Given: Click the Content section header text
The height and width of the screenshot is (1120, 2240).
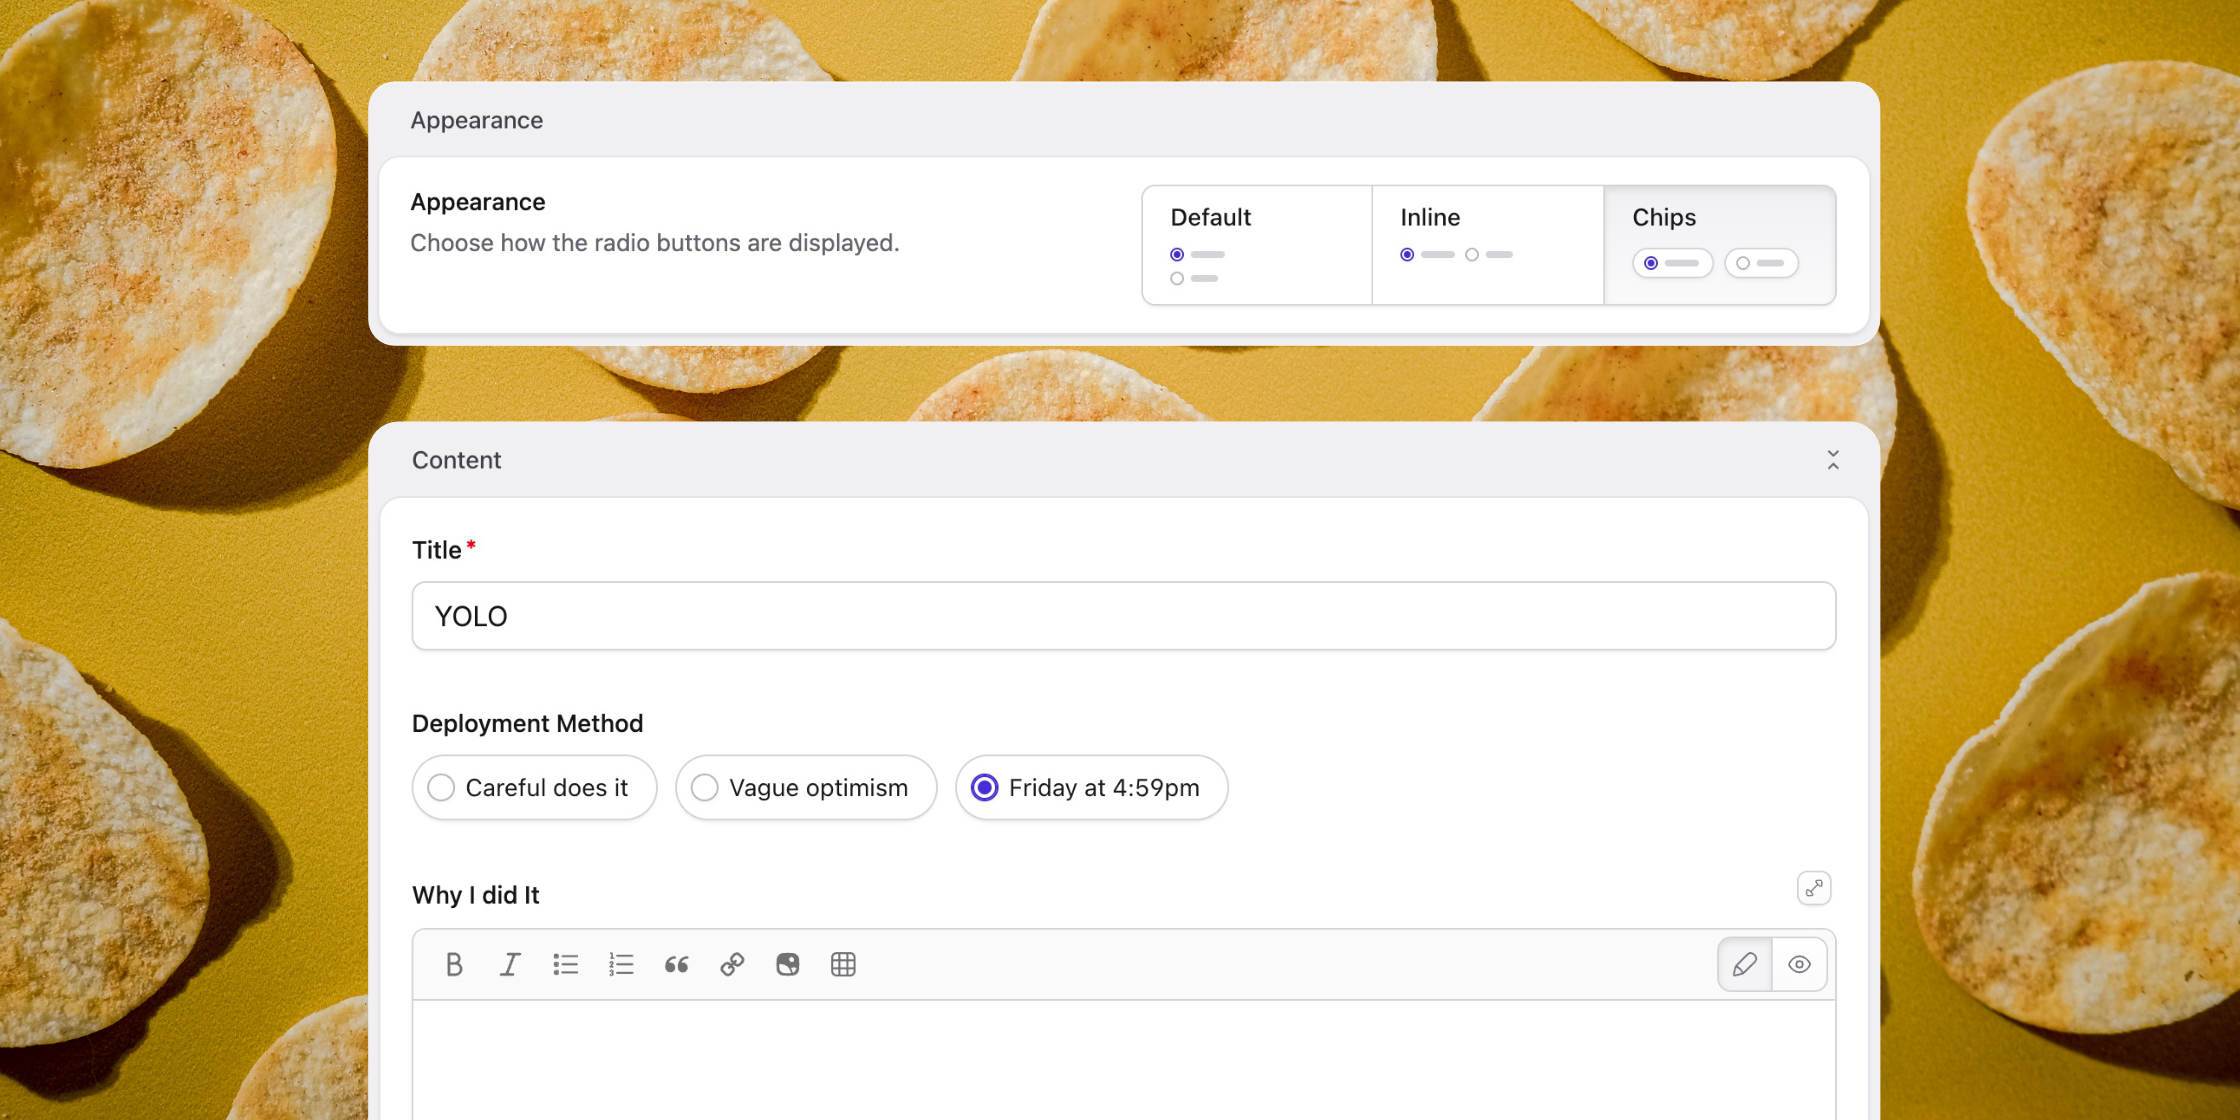Looking at the screenshot, I should pos(457,460).
